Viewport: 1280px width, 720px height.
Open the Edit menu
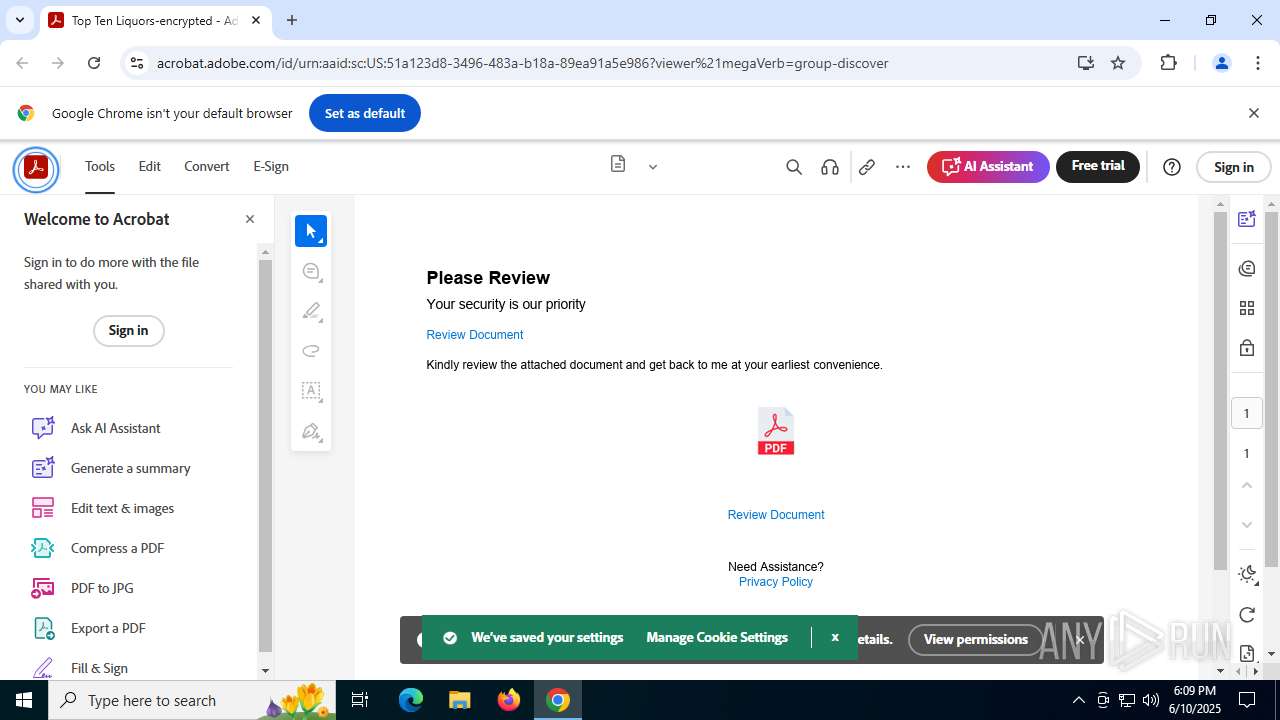click(149, 166)
